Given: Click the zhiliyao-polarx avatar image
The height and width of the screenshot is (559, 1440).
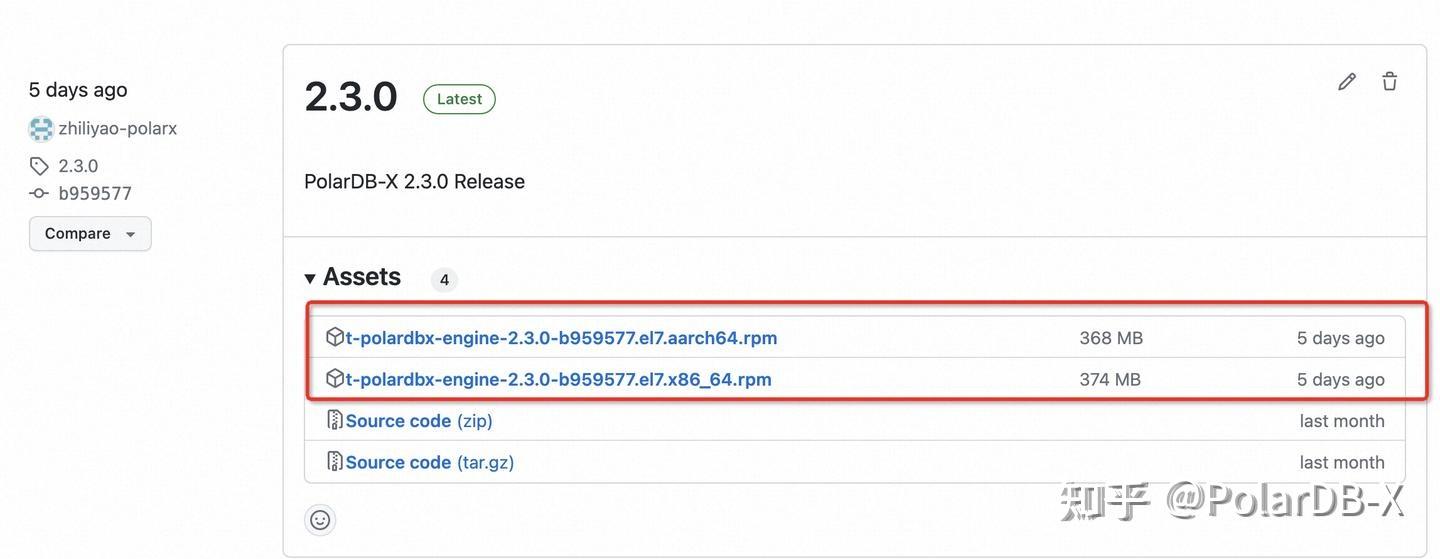Looking at the screenshot, I should [x=41, y=129].
